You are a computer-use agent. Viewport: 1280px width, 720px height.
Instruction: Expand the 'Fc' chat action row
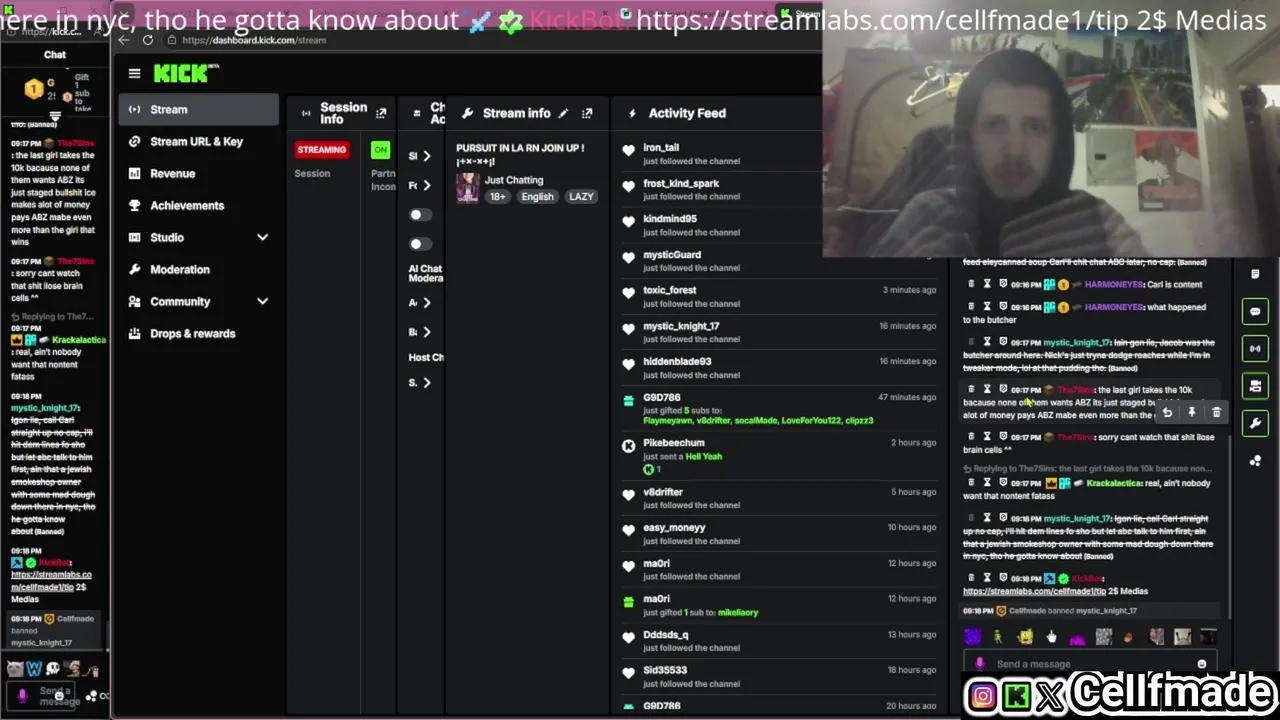coord(426,185)
